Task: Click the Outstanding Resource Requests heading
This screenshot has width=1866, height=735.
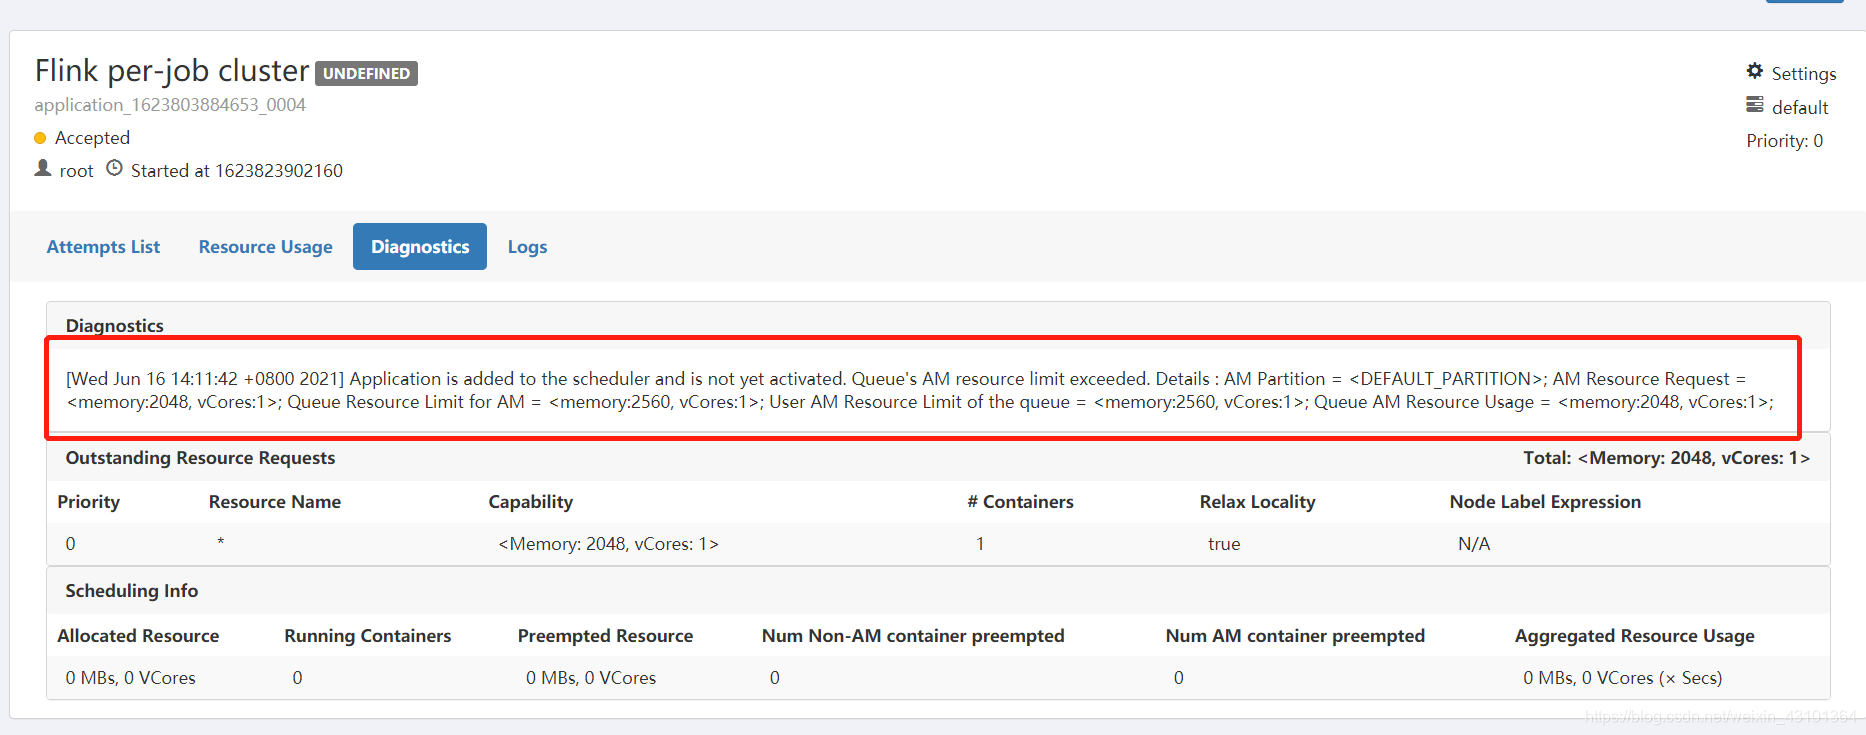Action: [200, 458]
